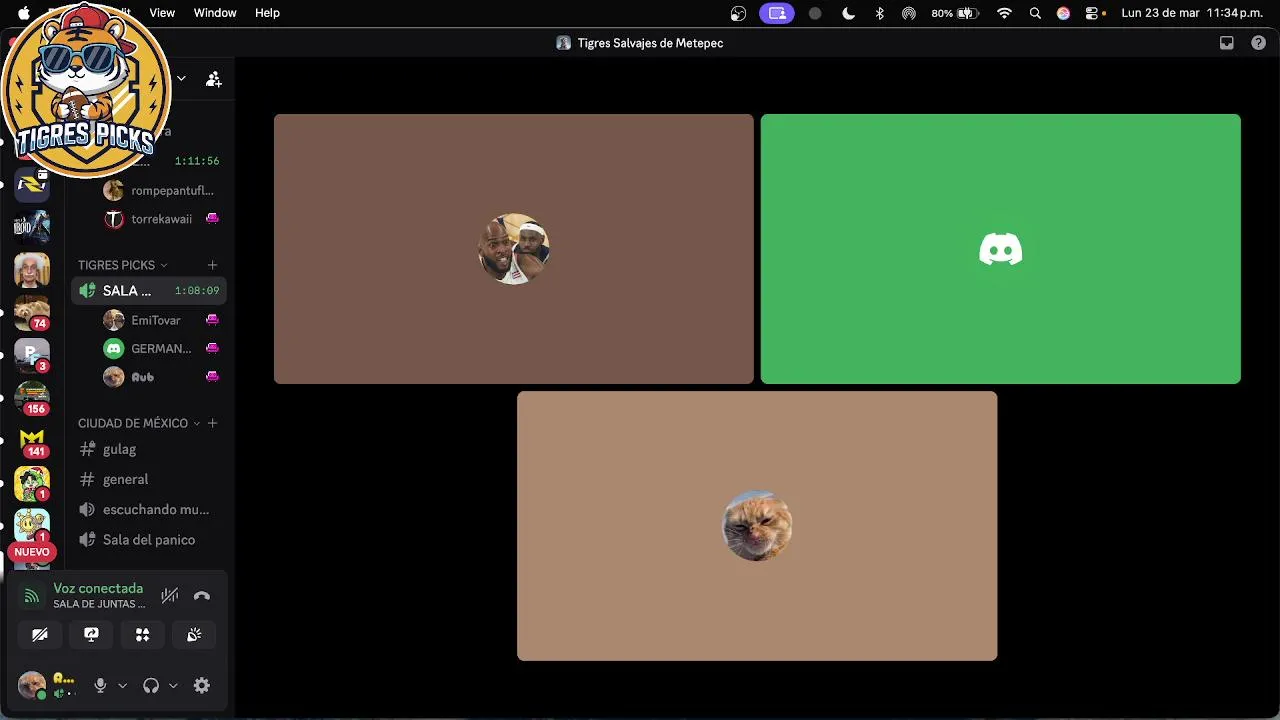Focus the basketball players video tile
Viewport: 1280px width, 720px height.
pos(514,249)
